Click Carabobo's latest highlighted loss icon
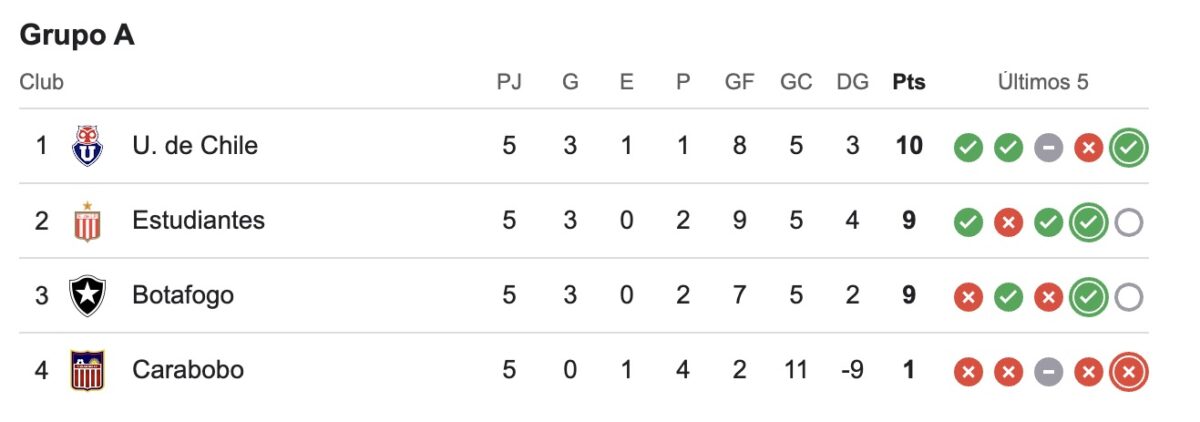The width and height of the screenshot is (1200, 422). 1129,373
